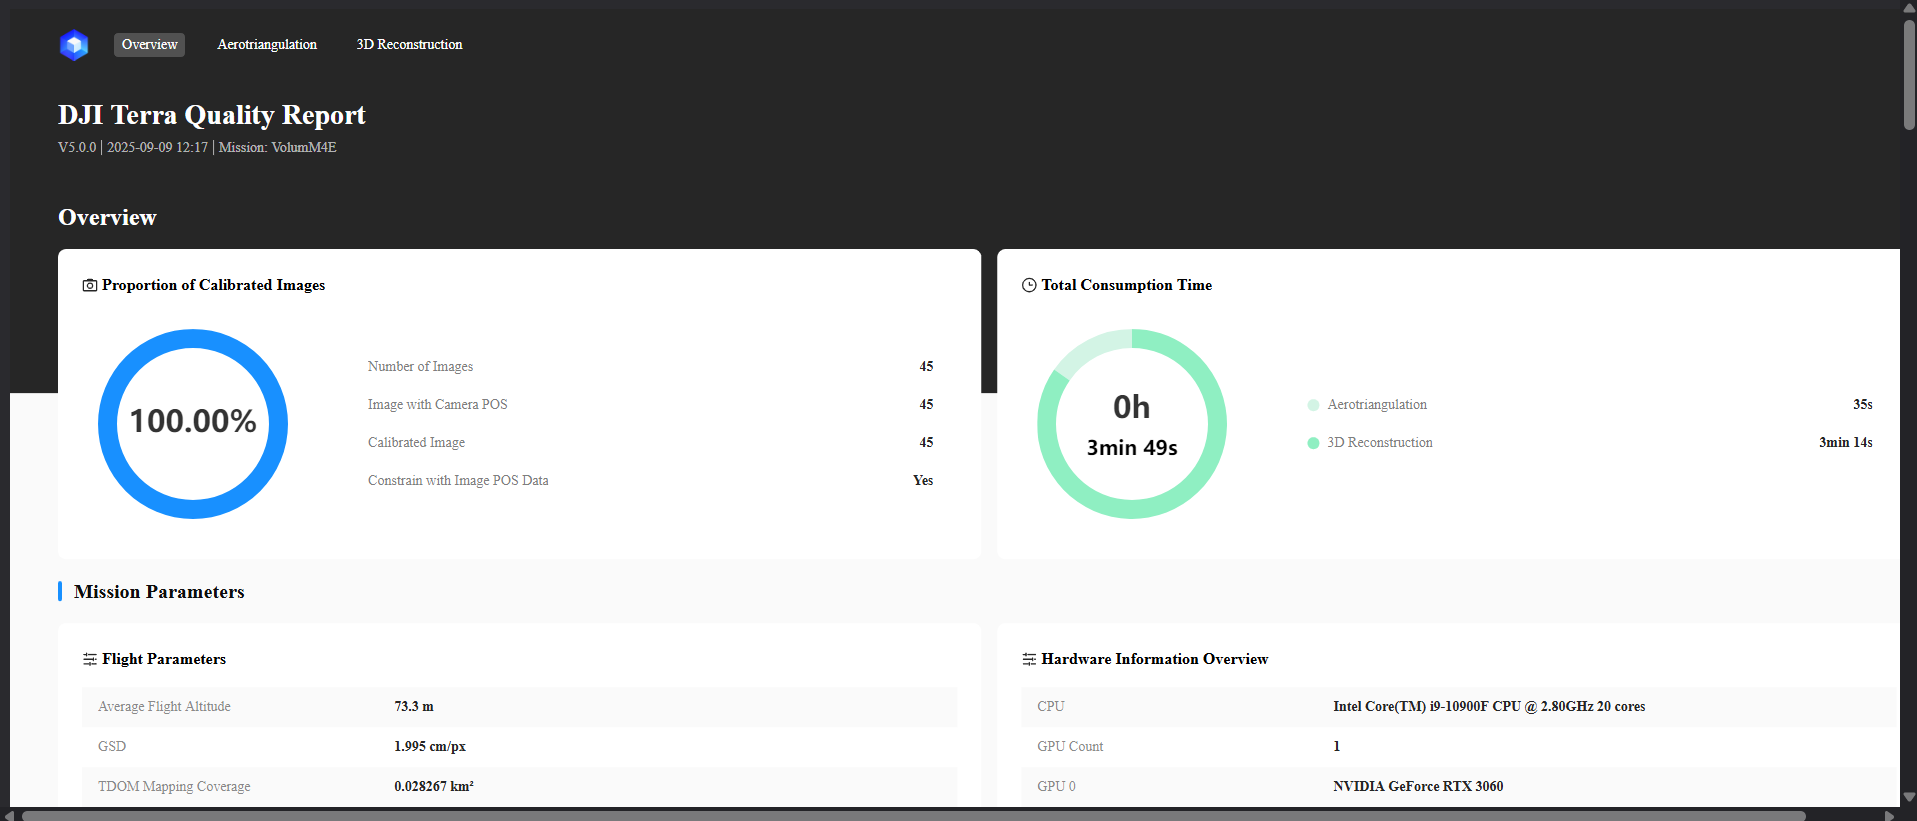The height and width of the screenshot is (821, 1917).
Task: Click the clock icon beside Total Consumption Time
Action: click(x=1029, y=286)
